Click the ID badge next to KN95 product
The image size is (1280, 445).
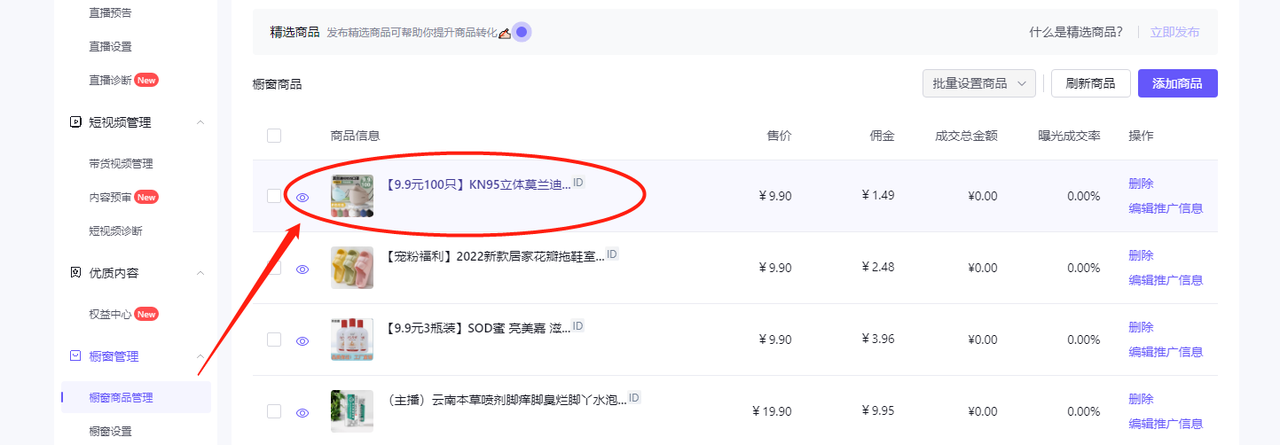578,183
